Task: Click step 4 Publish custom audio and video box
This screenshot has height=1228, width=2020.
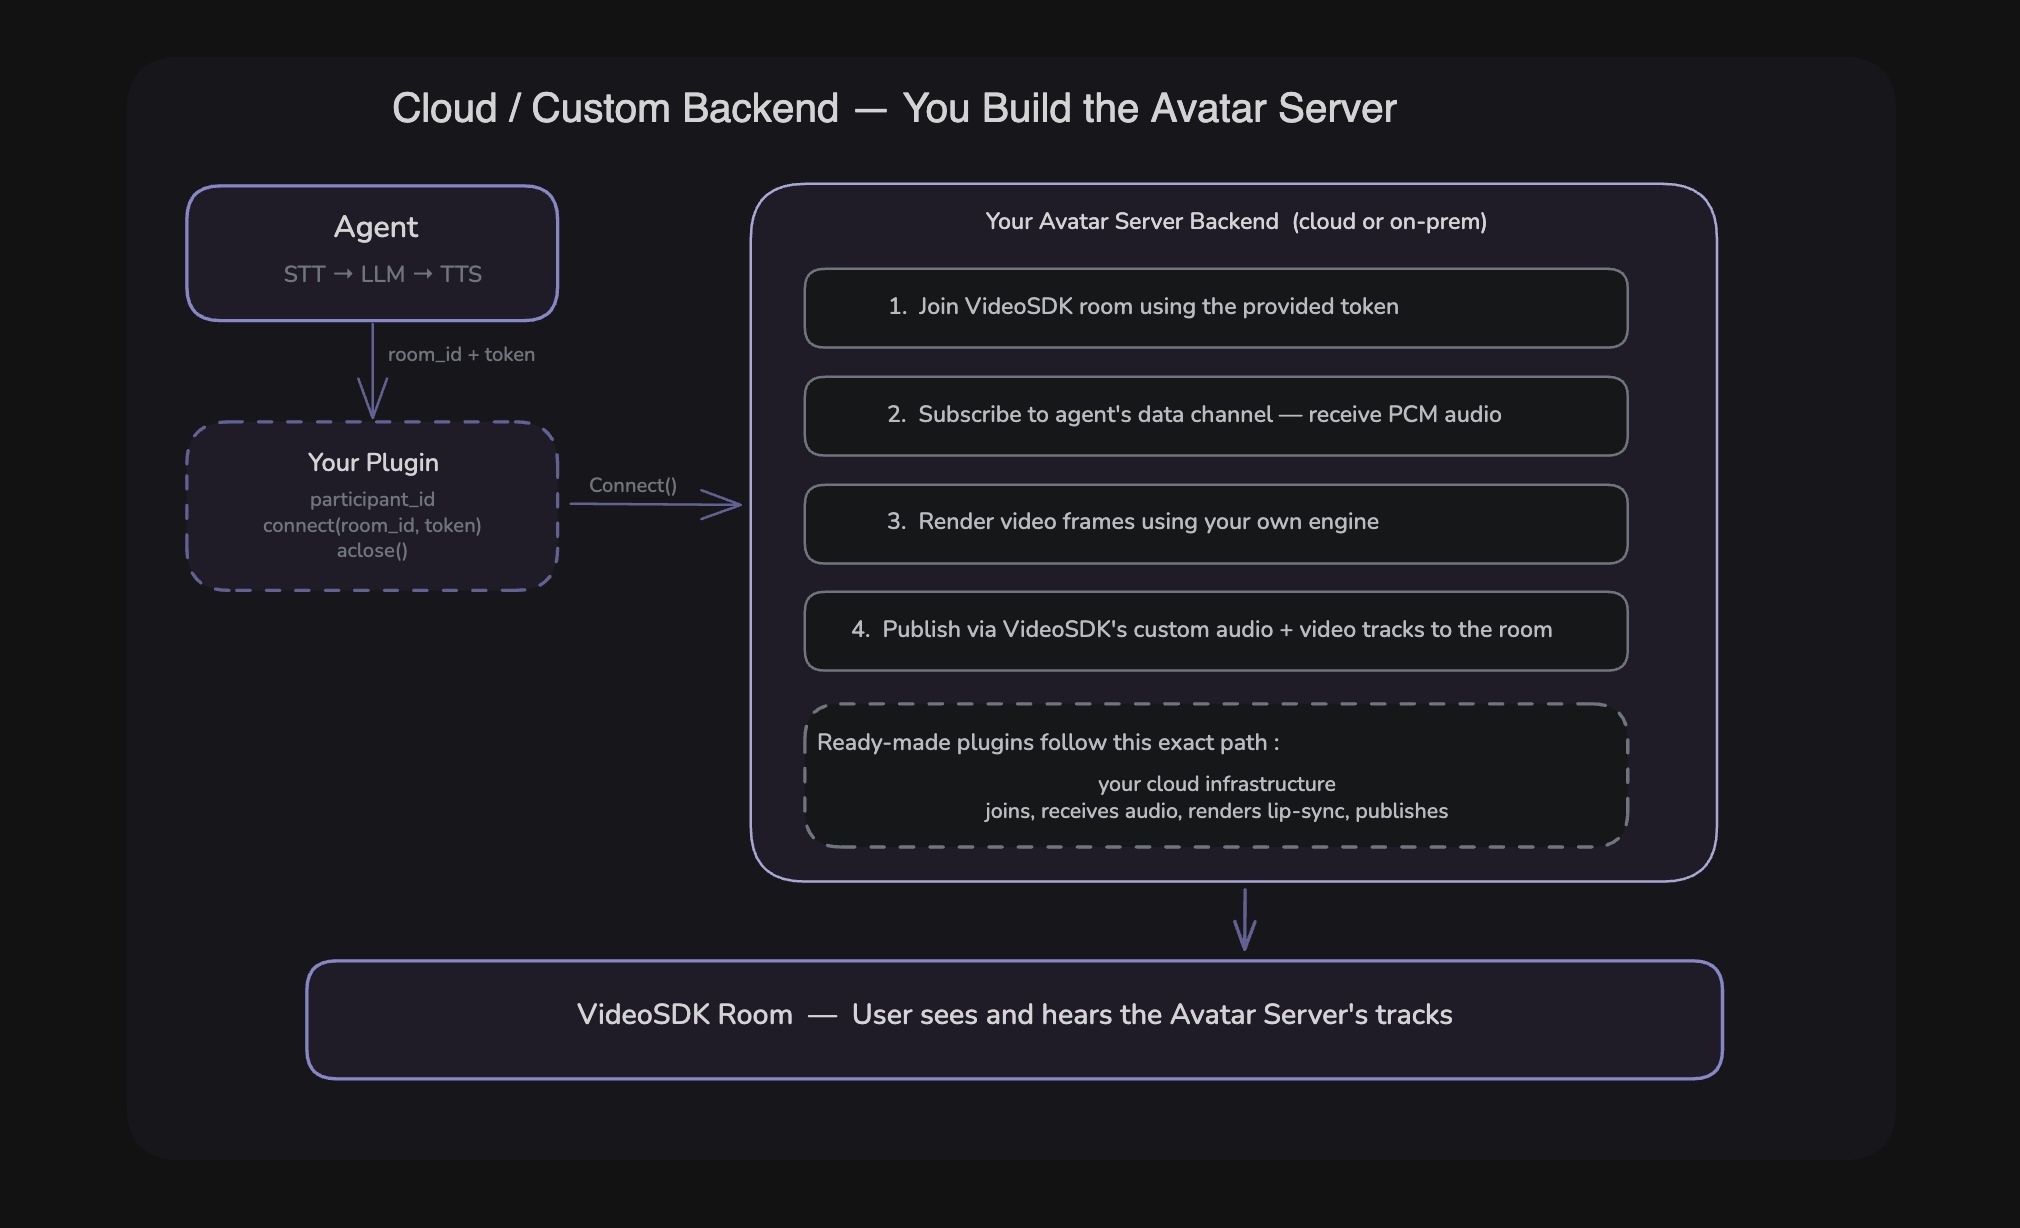Action: pyautogui.click(x=1214, y=630)
